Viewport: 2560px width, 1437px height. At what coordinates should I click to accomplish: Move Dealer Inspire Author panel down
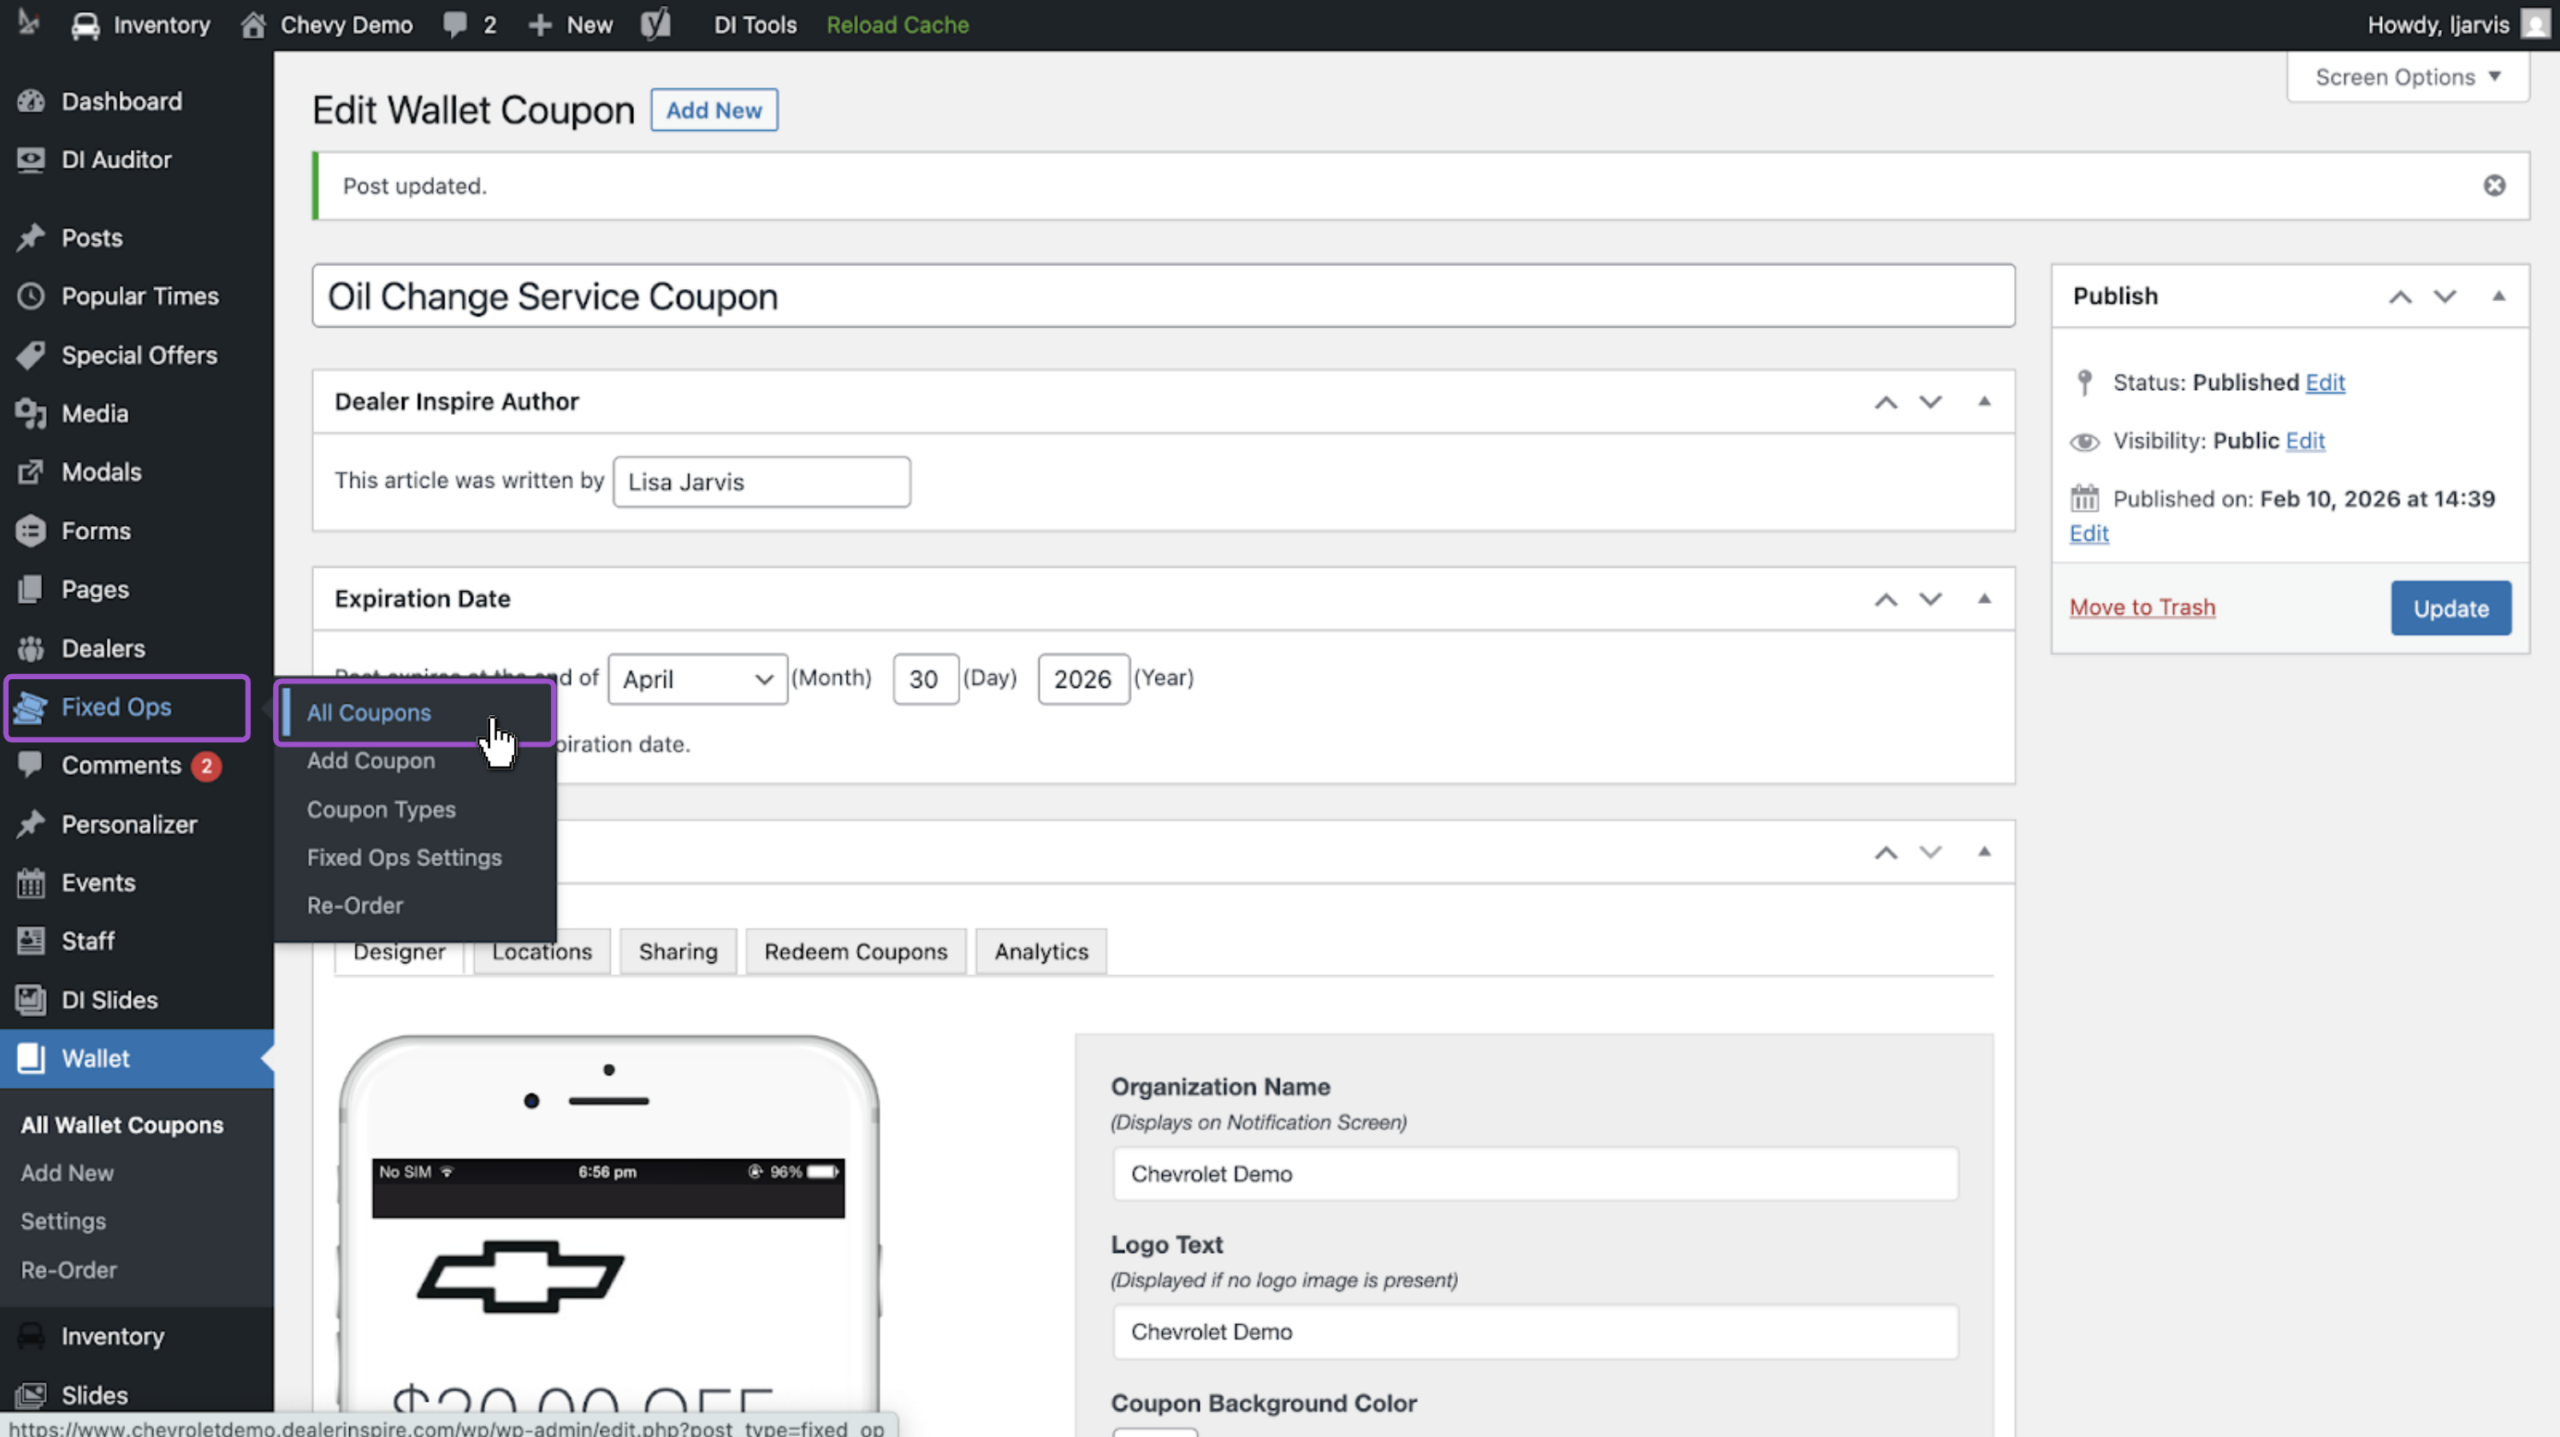1930,402
